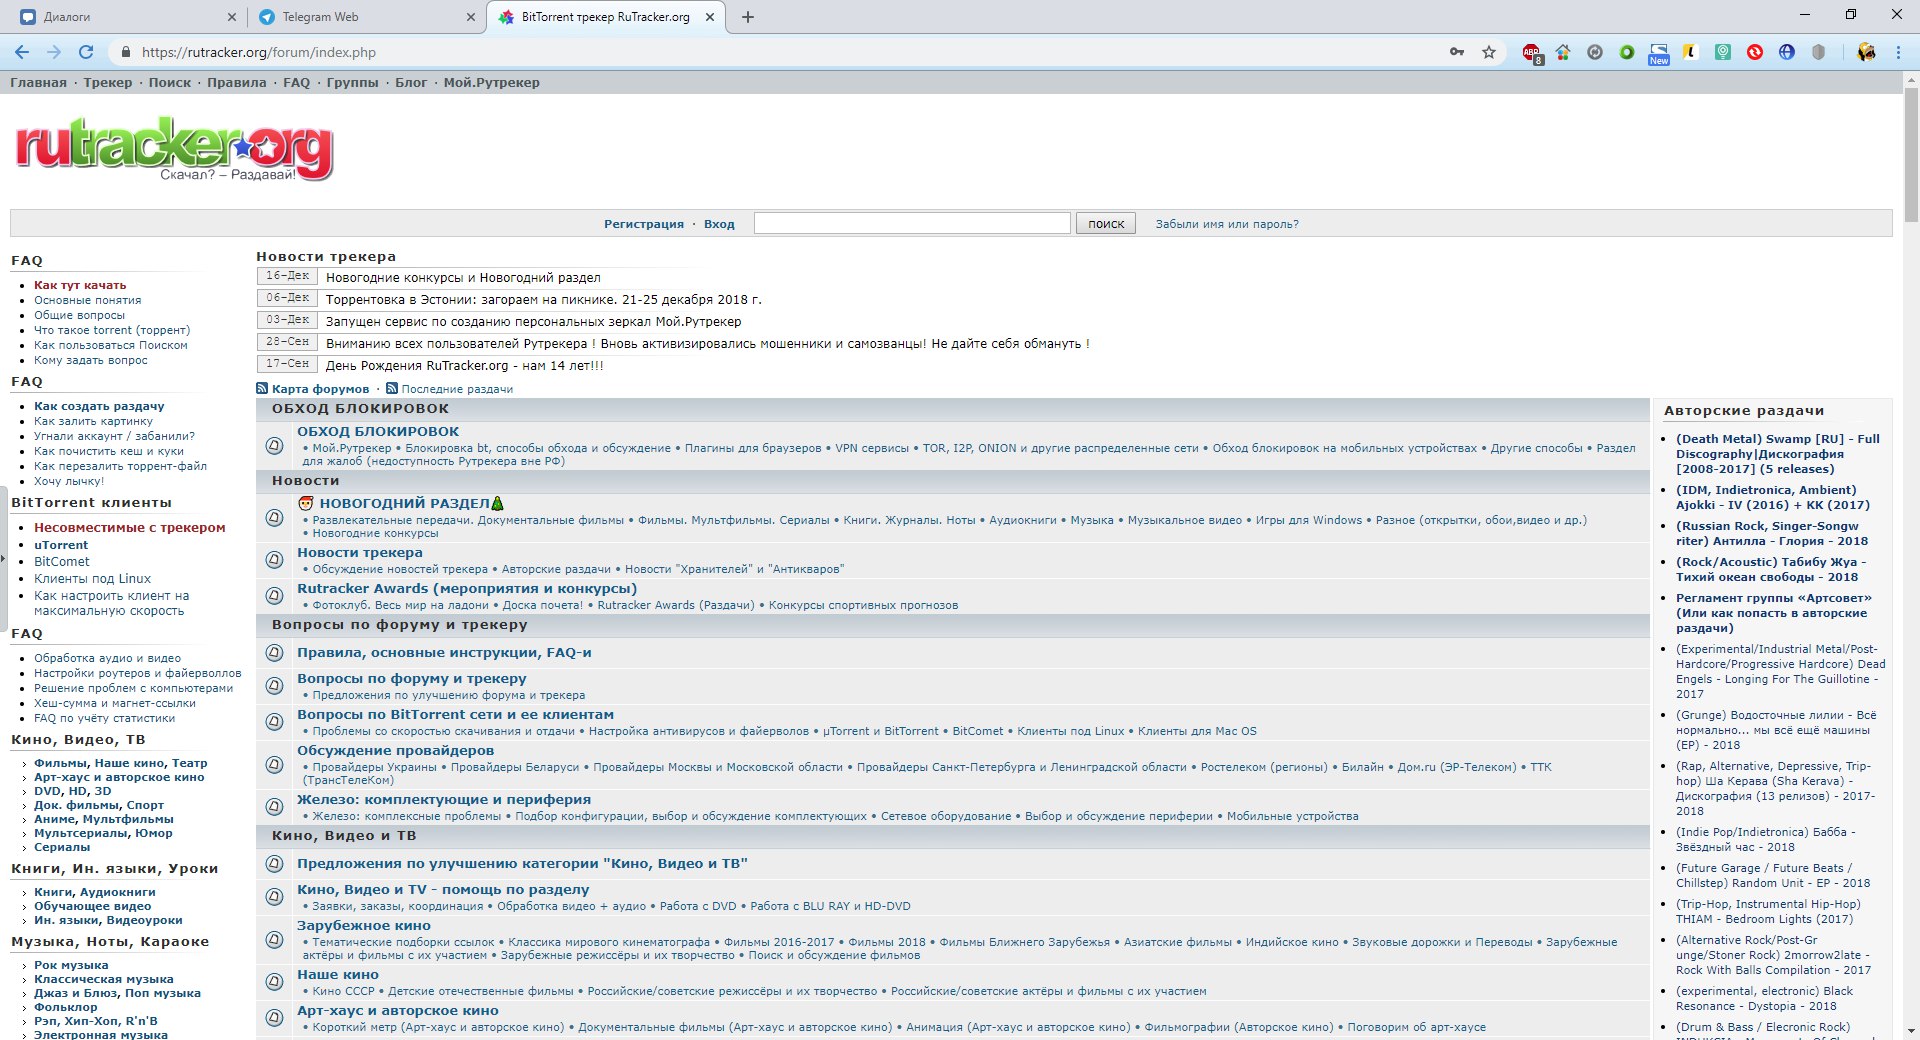Click the поиск search button

(1105, 224)
